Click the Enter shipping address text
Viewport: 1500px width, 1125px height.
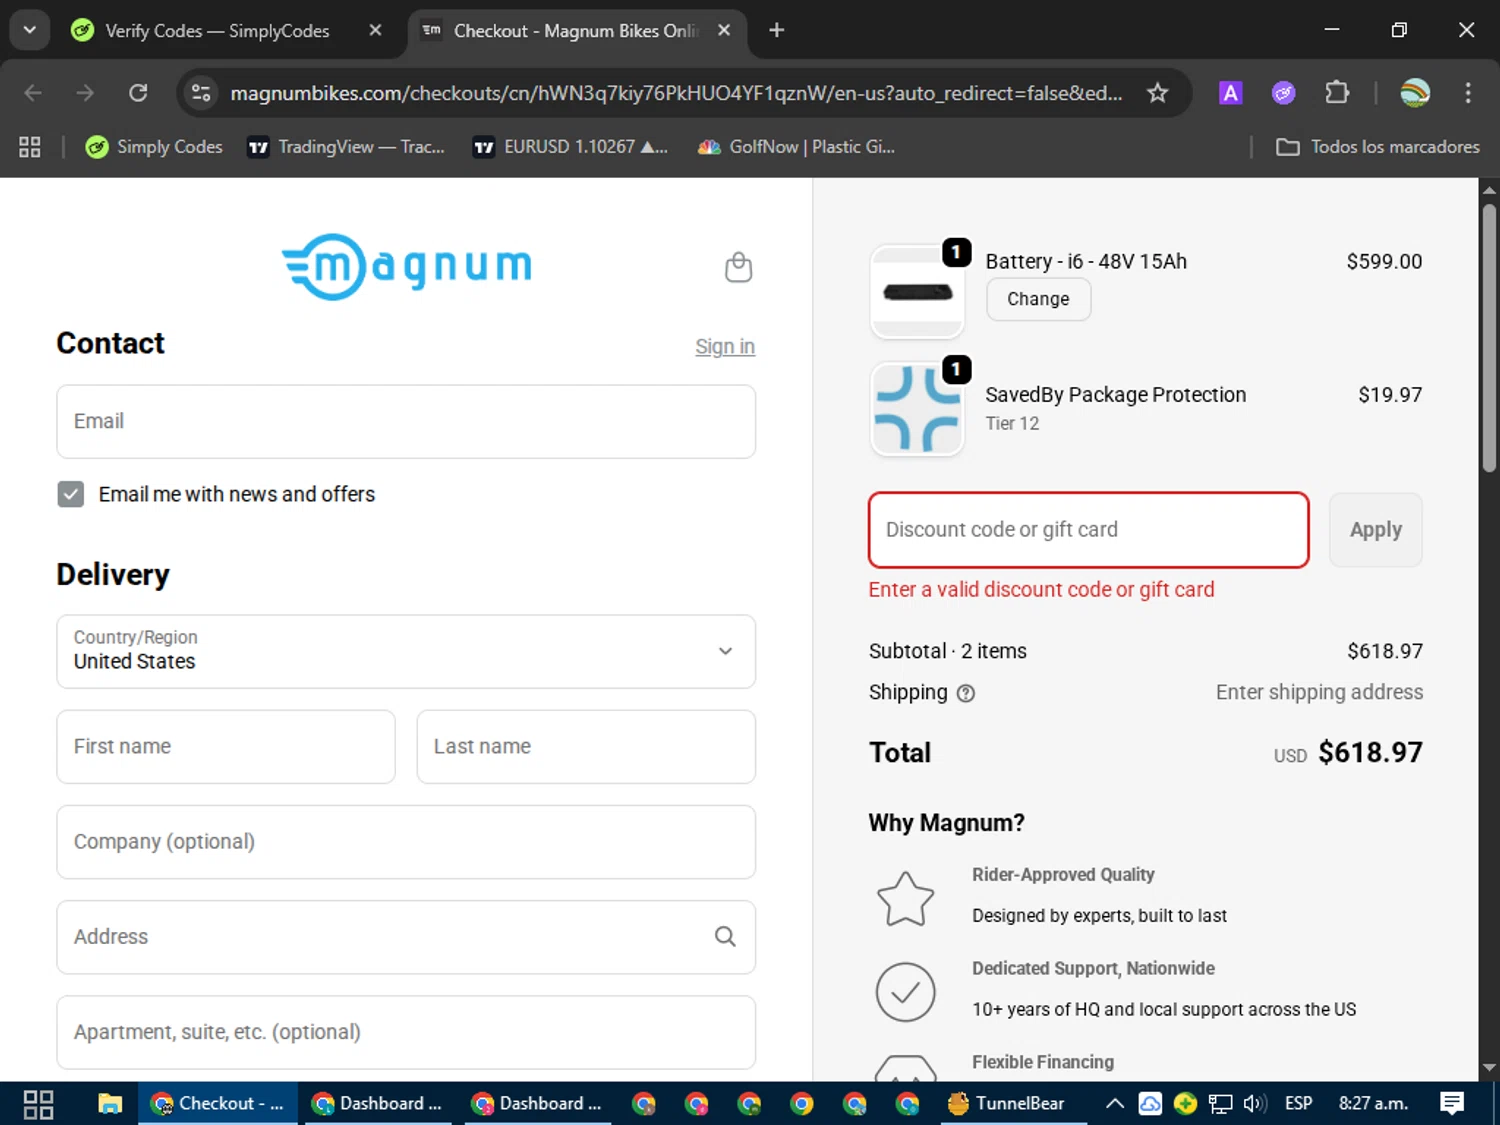[x=1319, y=693]
